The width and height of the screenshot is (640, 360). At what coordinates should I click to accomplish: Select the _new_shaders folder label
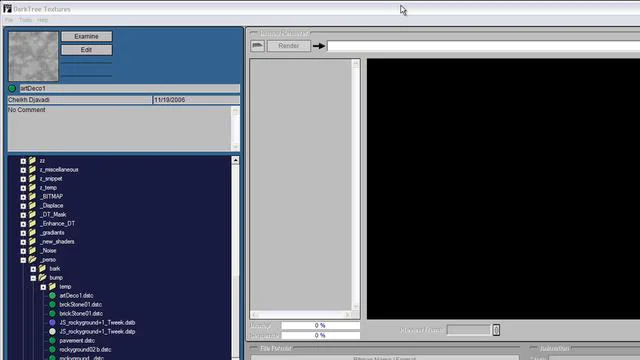[57, 242]
